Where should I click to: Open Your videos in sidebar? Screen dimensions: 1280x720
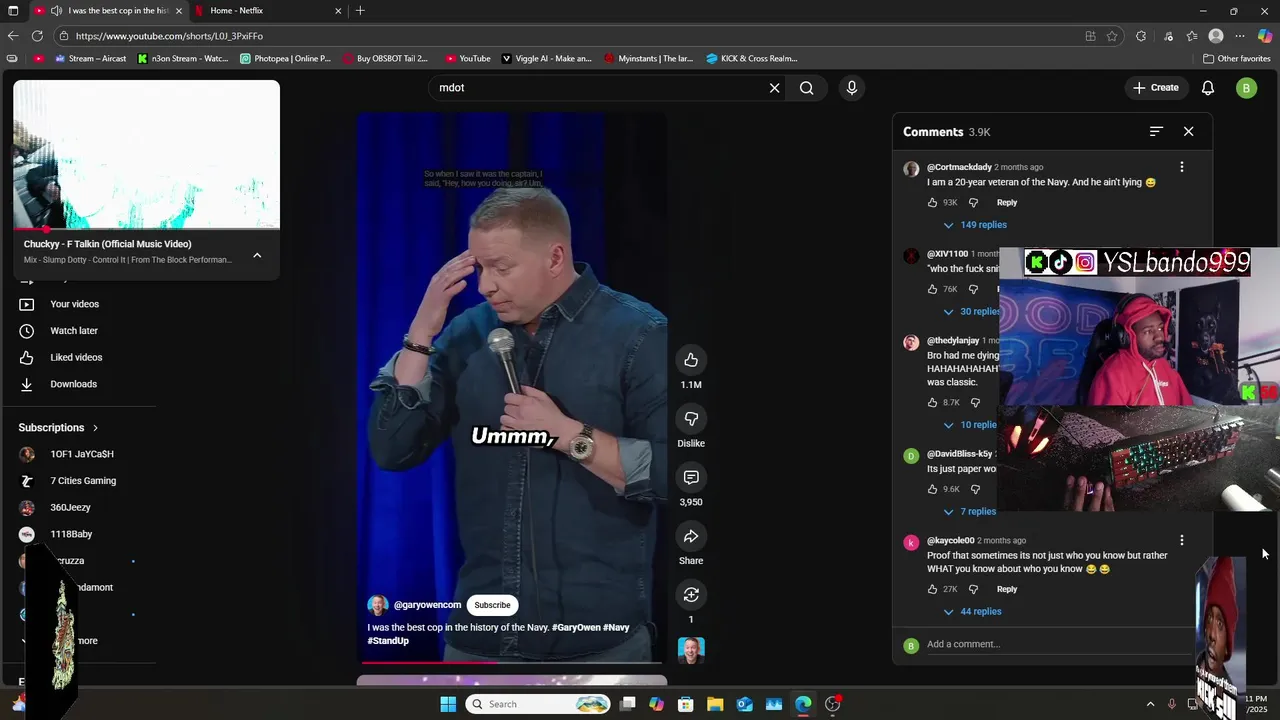click(75, 304)
